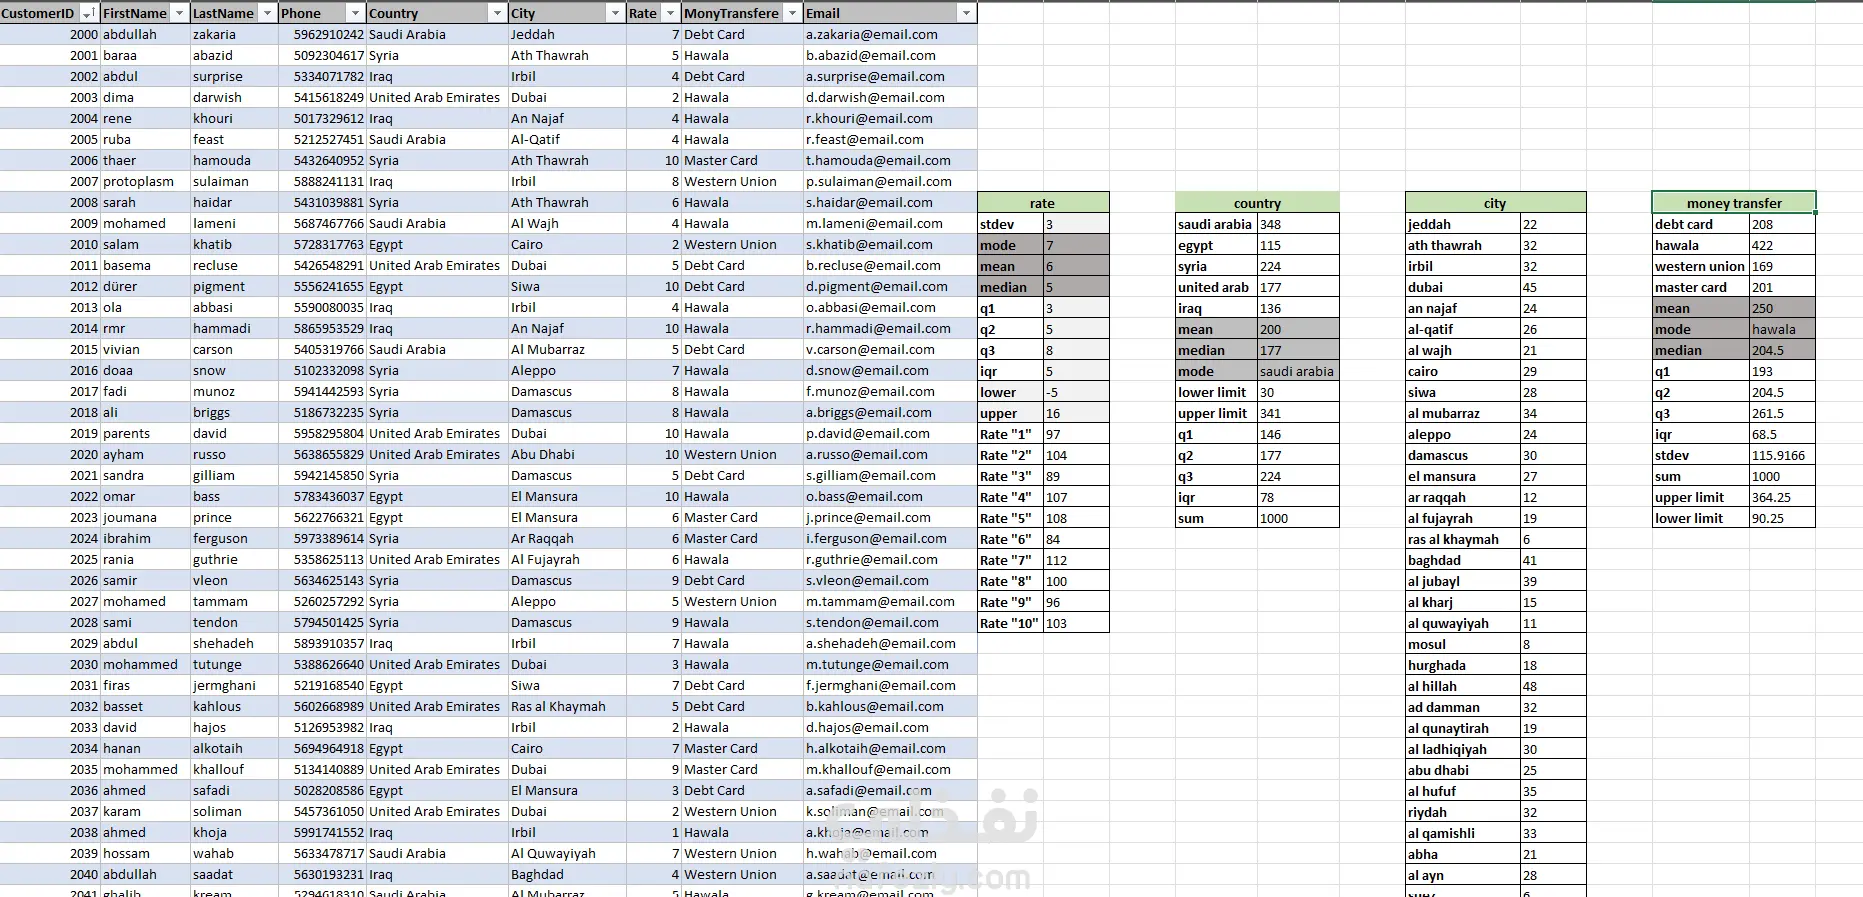Select first name cell 'joumana'
The width and height of the screenshot is (1863, 897).
click(145, 517)
